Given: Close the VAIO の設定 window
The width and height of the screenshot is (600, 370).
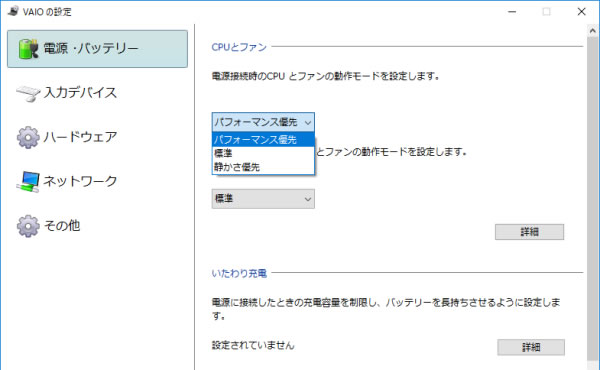Looking at the screenshot, I should pos(582,12).
